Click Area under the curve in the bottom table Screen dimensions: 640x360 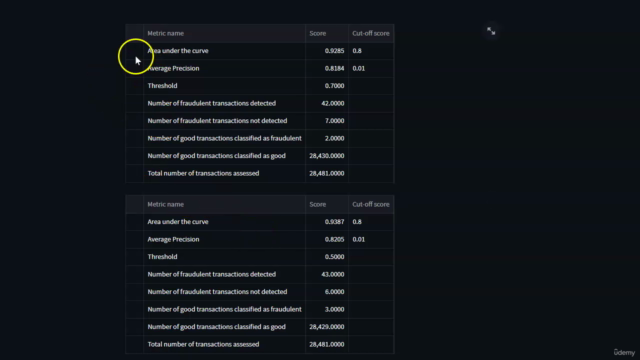tap(178, 222)
